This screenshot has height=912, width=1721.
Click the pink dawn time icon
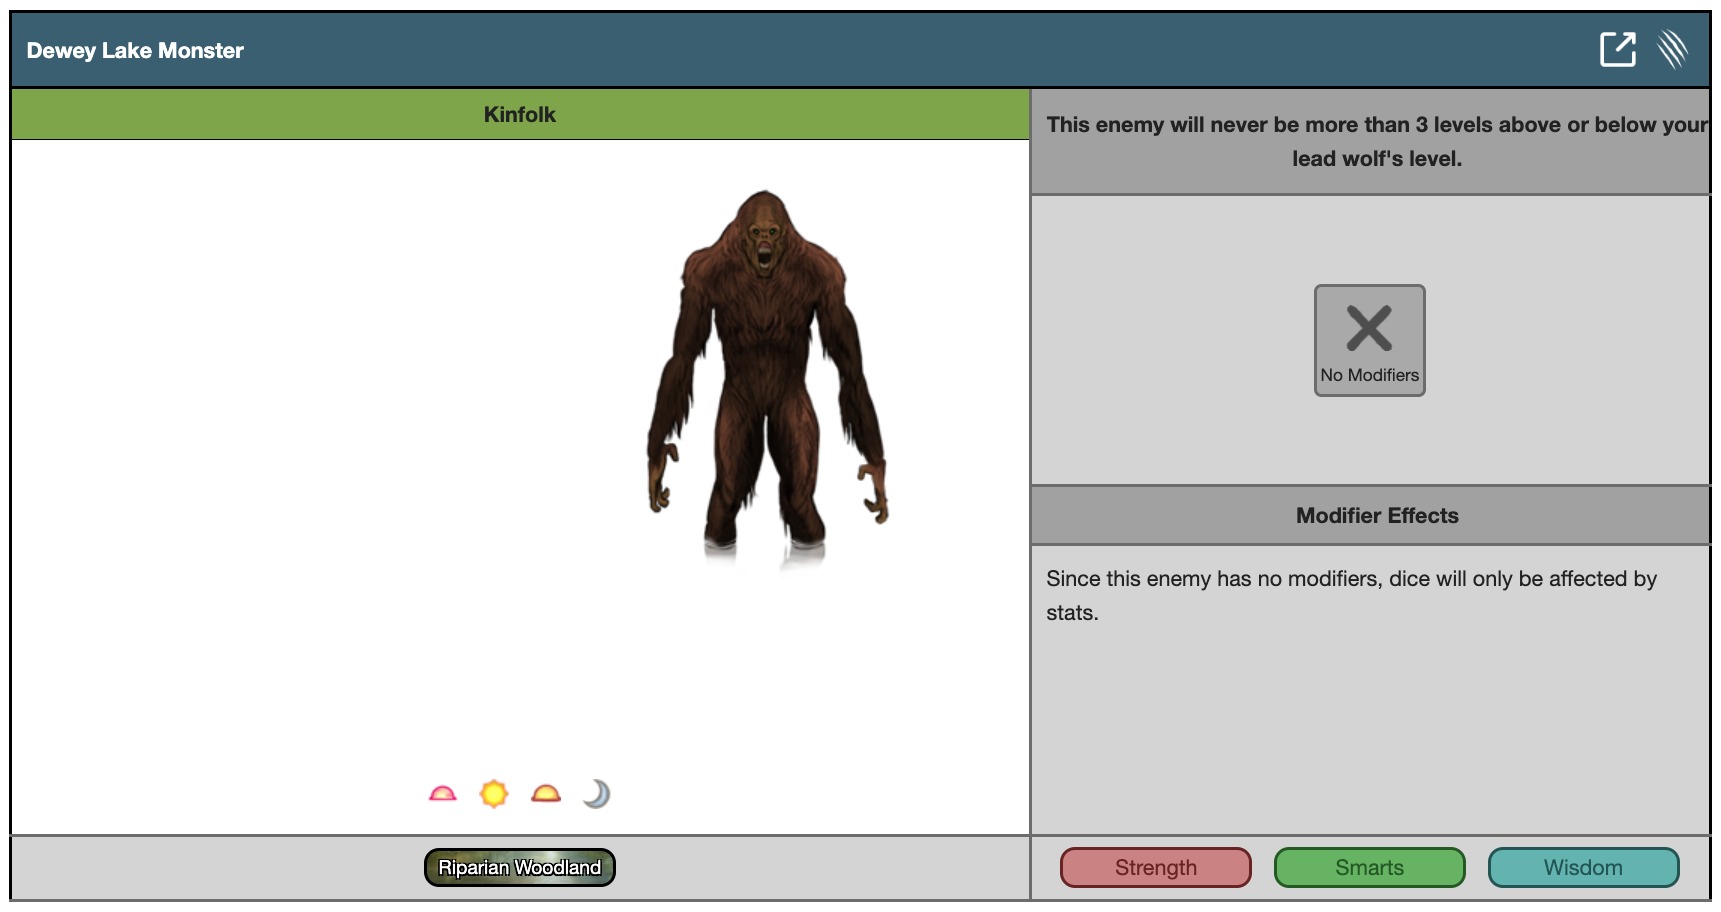[442, 794]
